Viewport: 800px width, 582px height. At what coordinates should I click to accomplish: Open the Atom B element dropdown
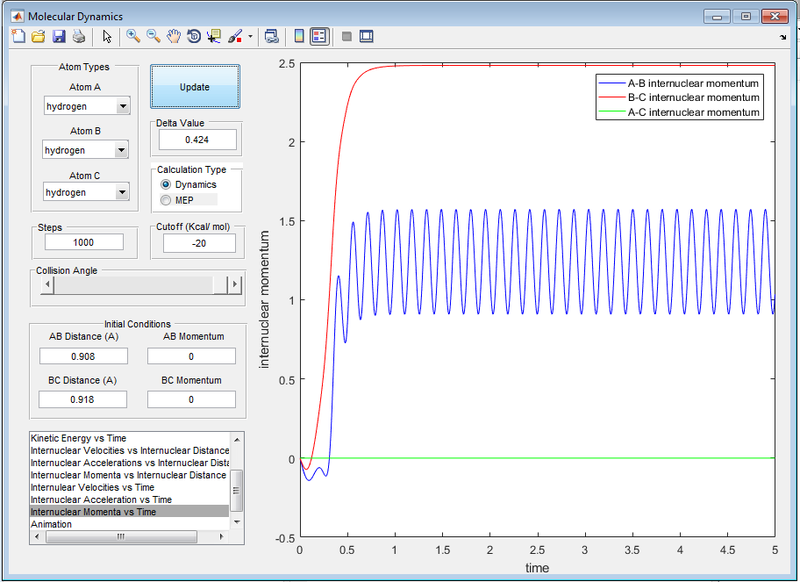[x=86, y=150]
